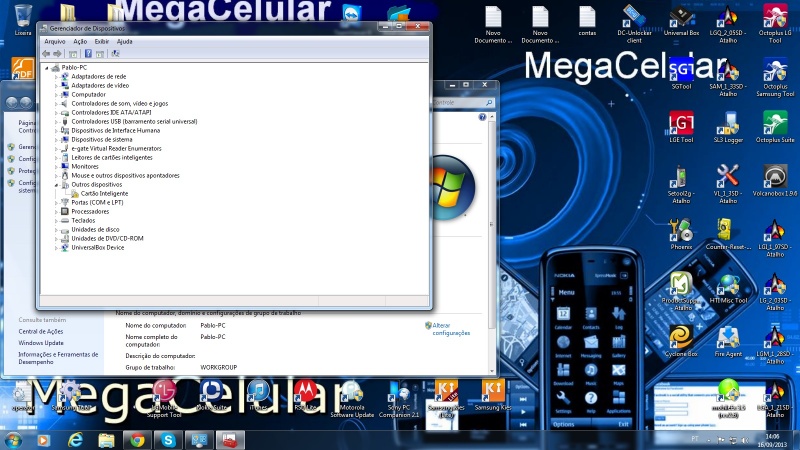Expand Adaptadores de vídeo
Image resolution: width=800 pixels, height=450 pixels.
[56, 86]
